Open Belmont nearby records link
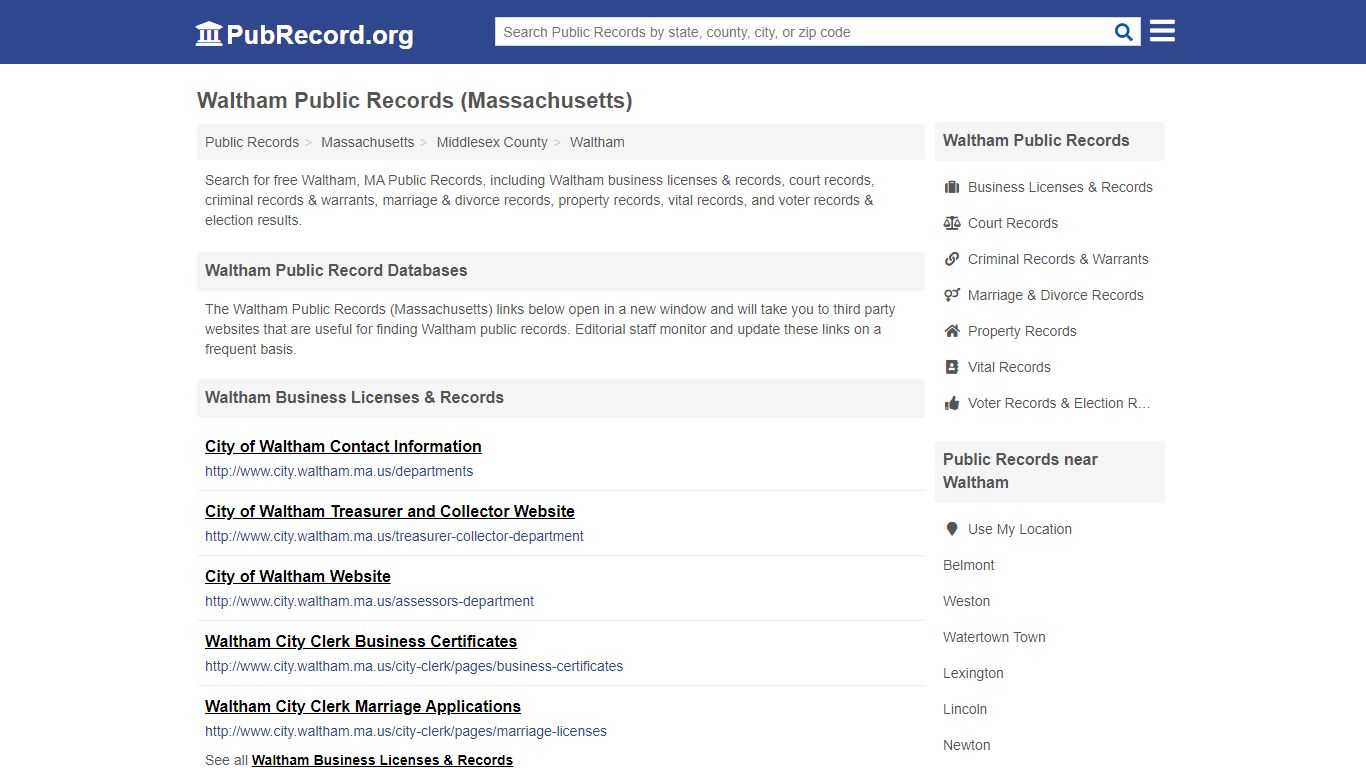This screenshot has width=1366, height=768. pyautogui.click(x=969, y=565)
